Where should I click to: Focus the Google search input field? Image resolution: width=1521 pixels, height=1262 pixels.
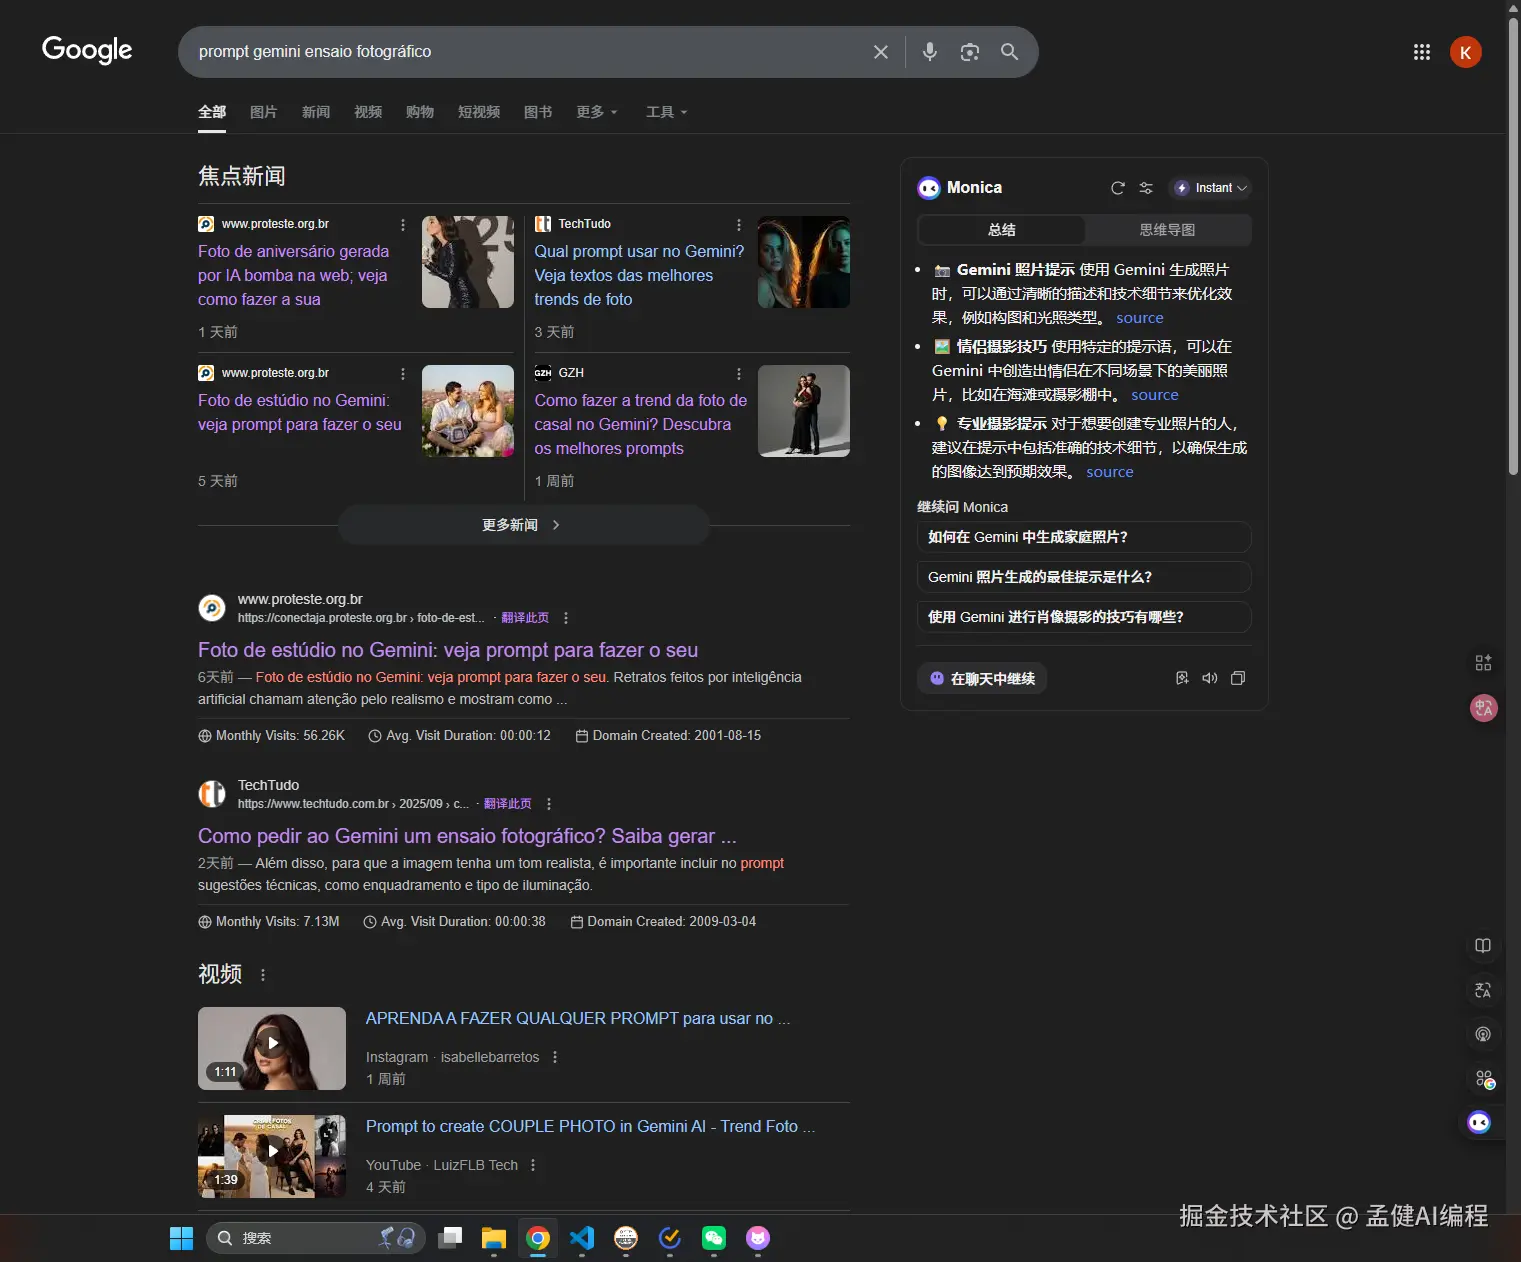coord(525,52)
